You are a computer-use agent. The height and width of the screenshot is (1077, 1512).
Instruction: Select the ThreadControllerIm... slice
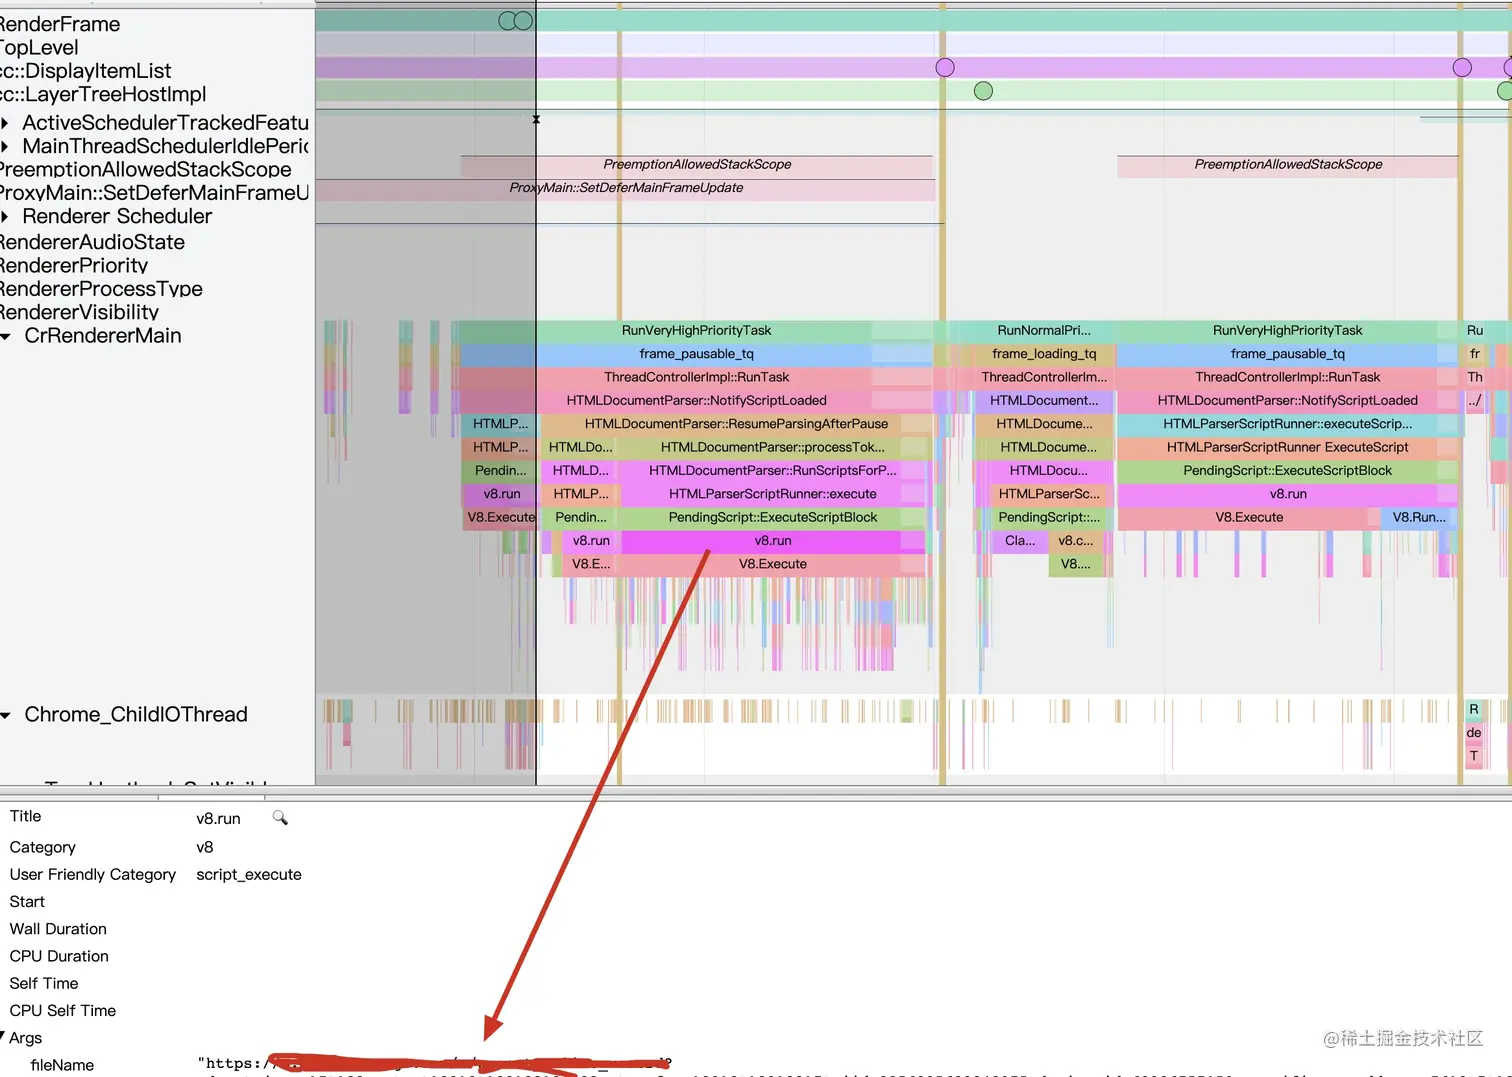pos(1043,377)
